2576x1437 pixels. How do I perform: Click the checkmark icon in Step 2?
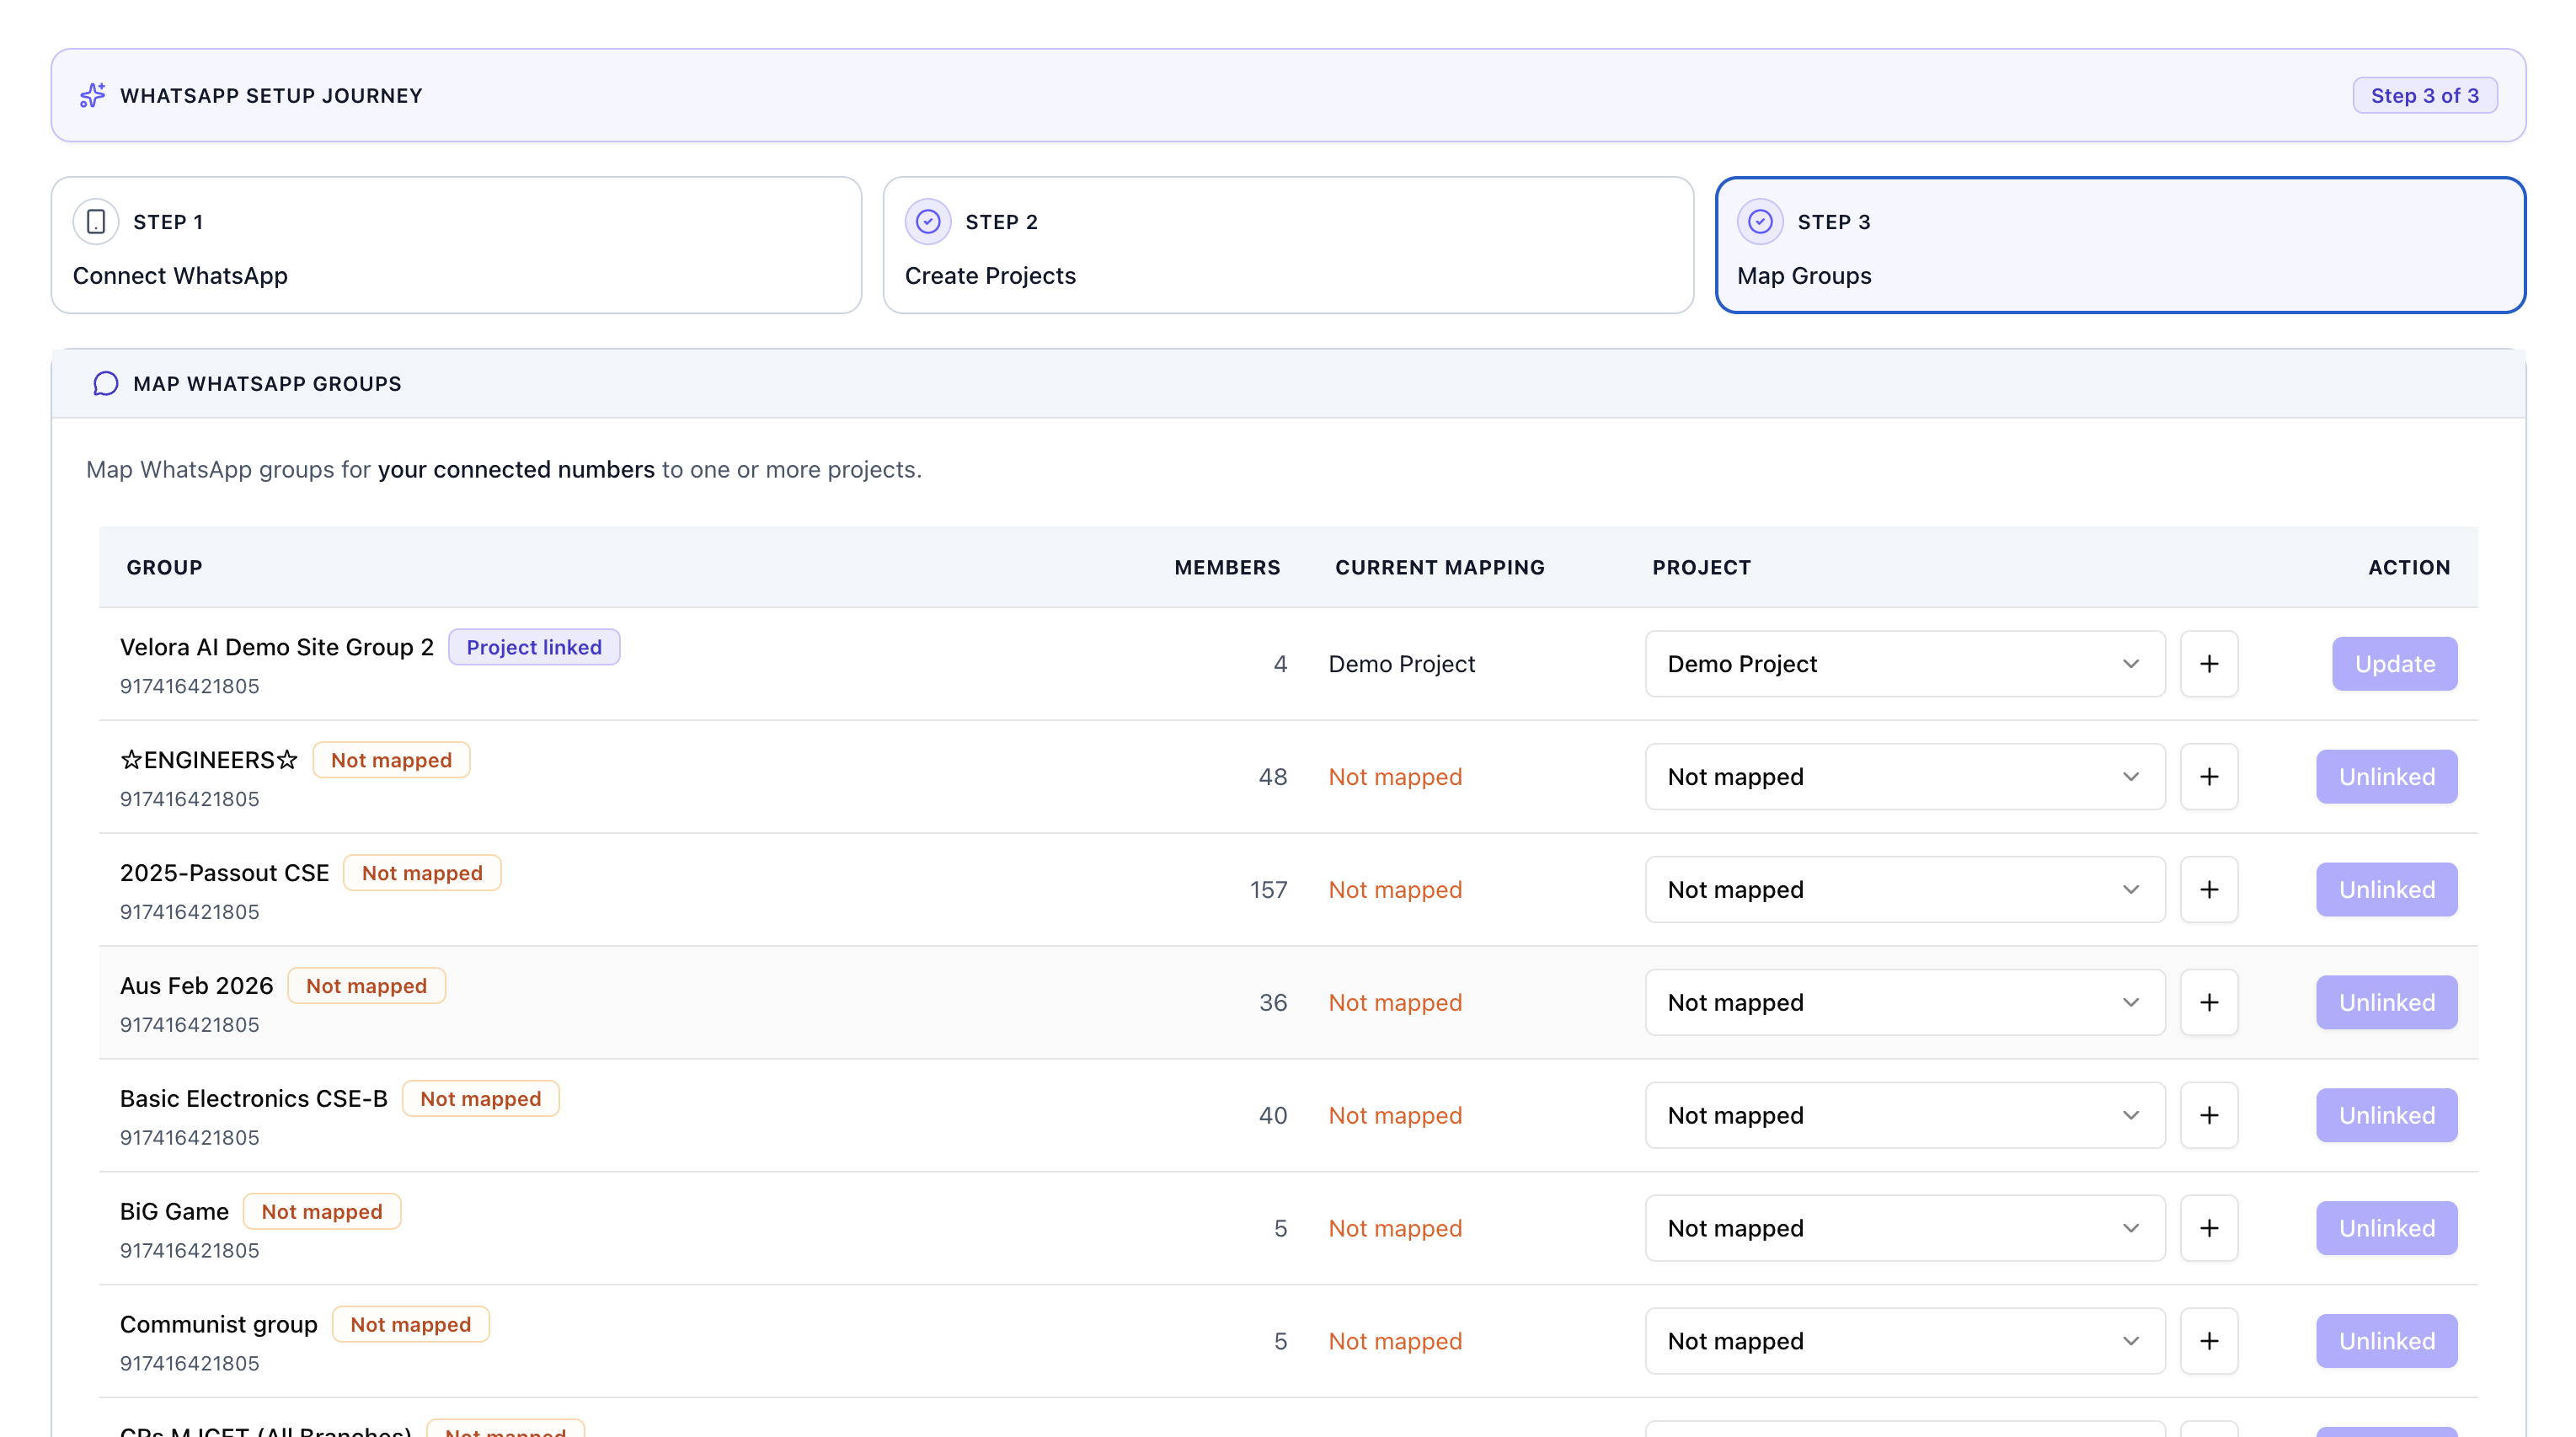pos(928,221)
